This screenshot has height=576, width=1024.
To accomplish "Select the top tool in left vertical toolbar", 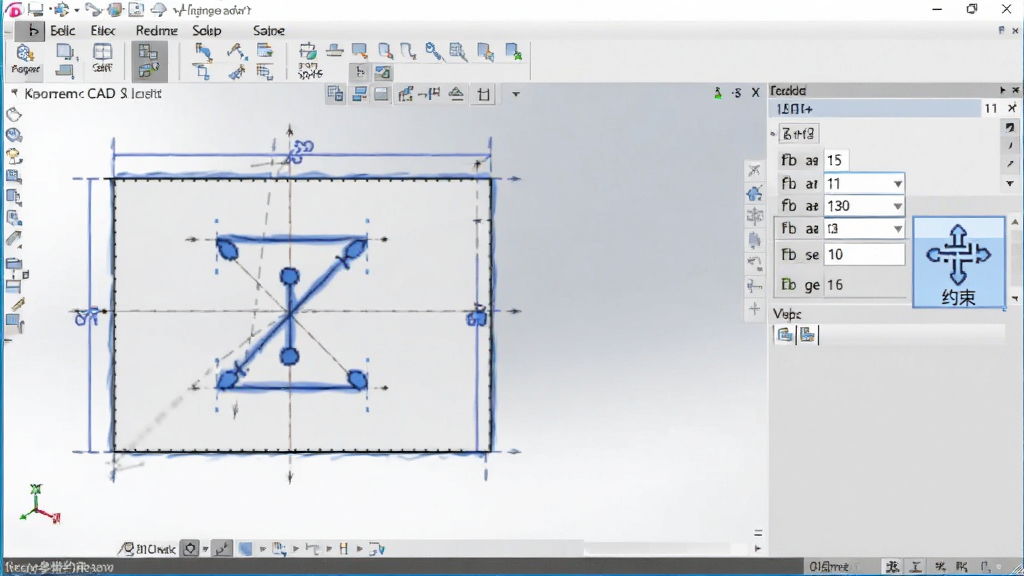I will click(x=14, y=115).
